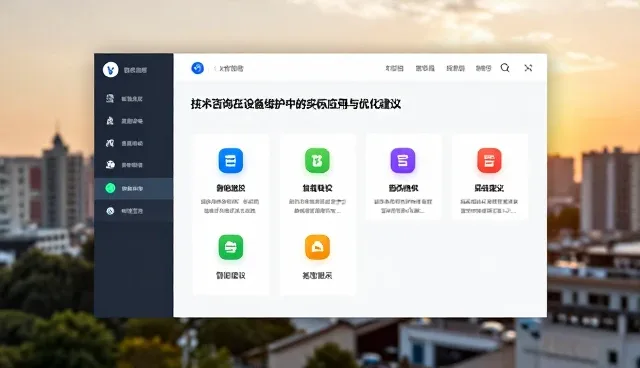
Task: Open the fourth sidebar menu item
Action: pyautogui.click(x=133, y=165)
